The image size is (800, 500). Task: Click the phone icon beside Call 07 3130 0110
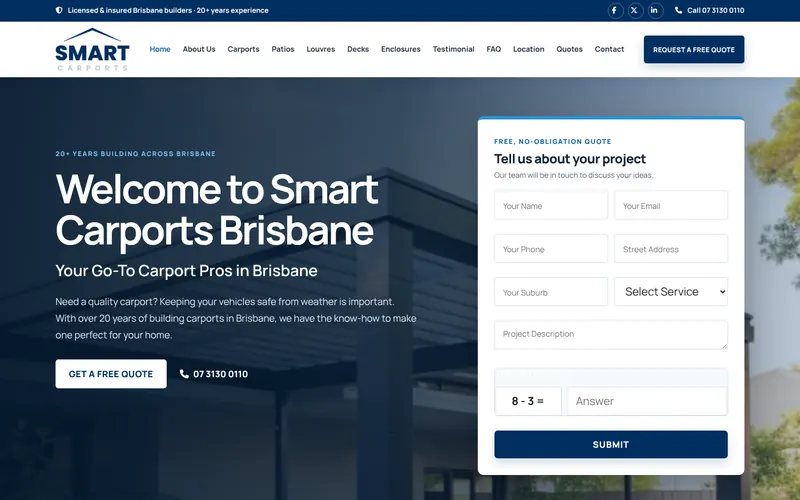tap(678, 10)
